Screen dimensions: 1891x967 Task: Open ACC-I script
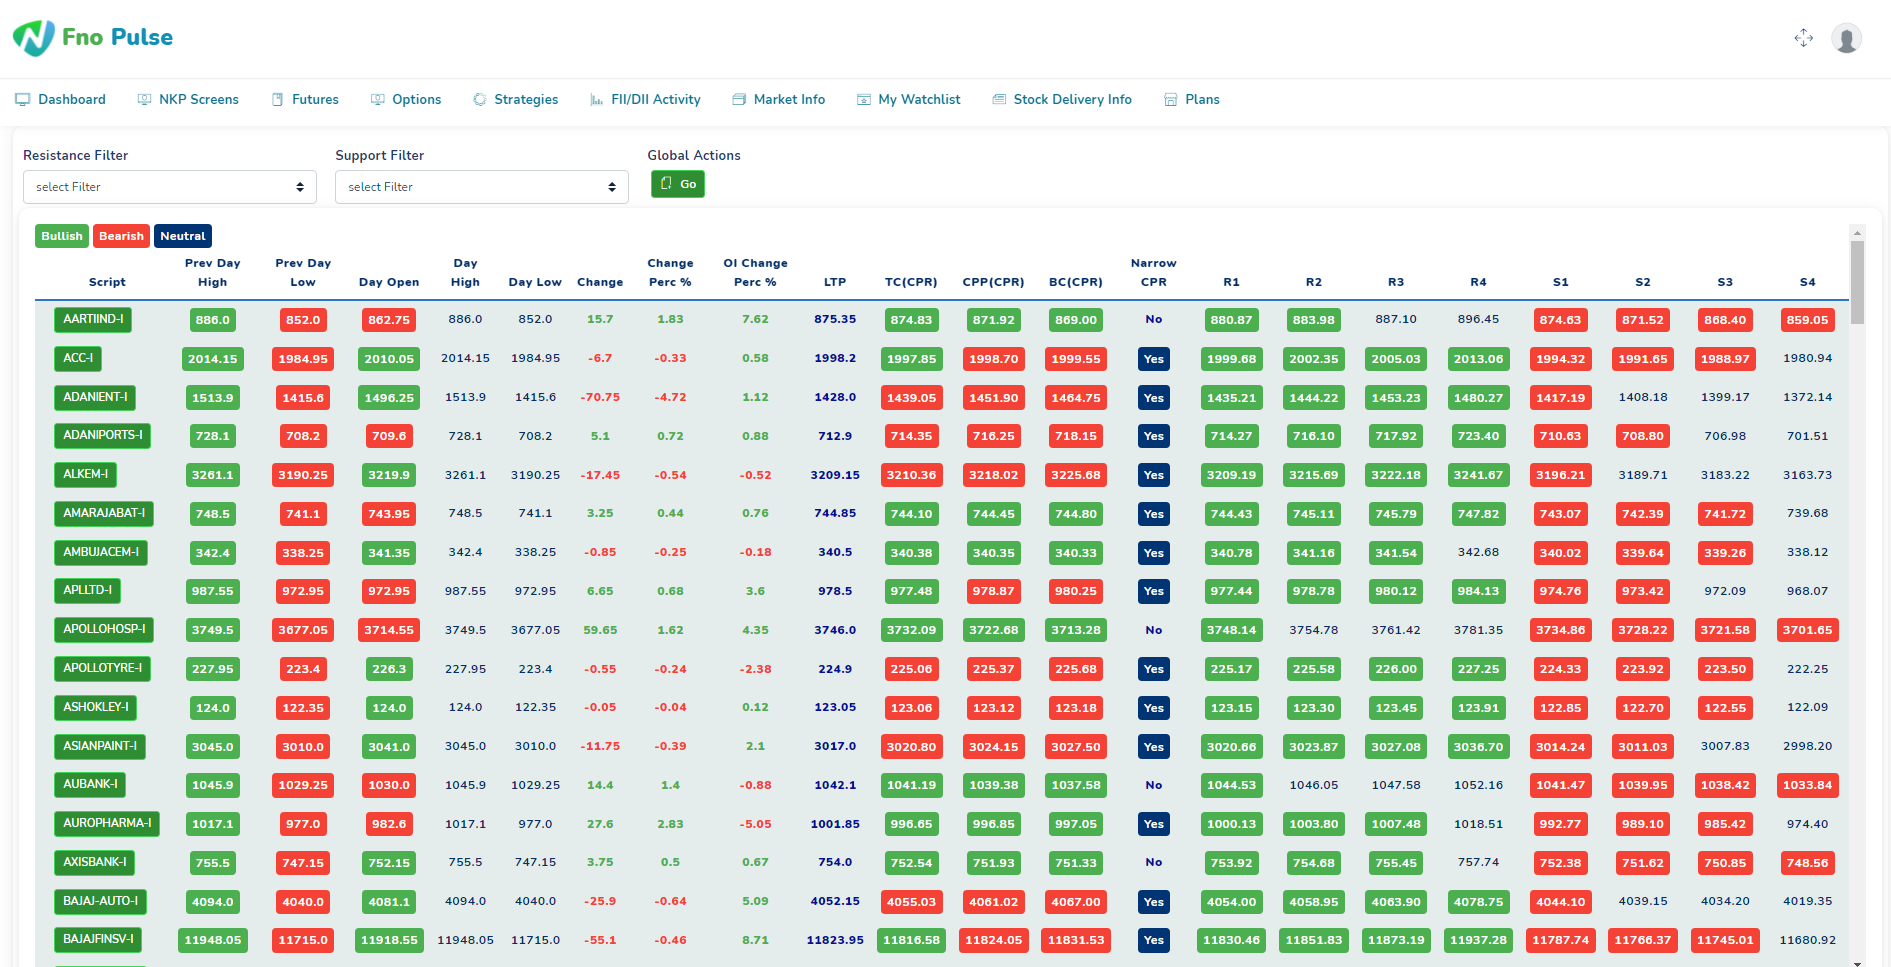click(78, 358)
